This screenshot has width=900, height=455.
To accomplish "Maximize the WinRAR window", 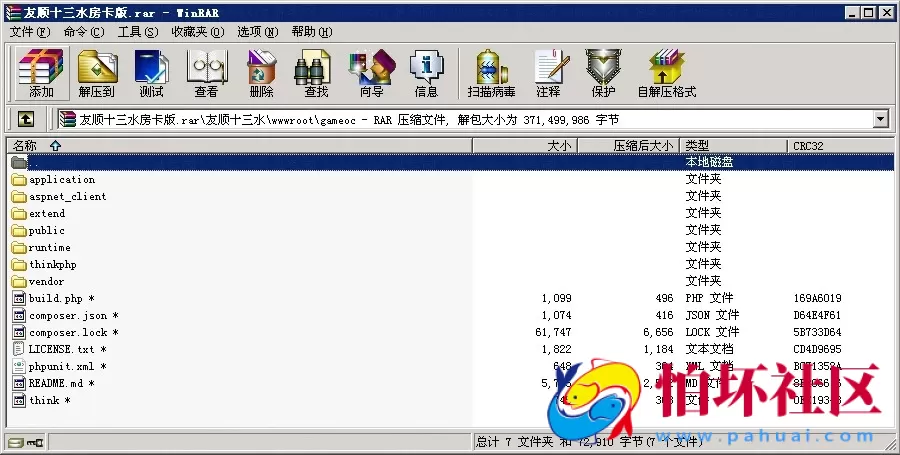I will pyautogui.click(x=869, y=13).
